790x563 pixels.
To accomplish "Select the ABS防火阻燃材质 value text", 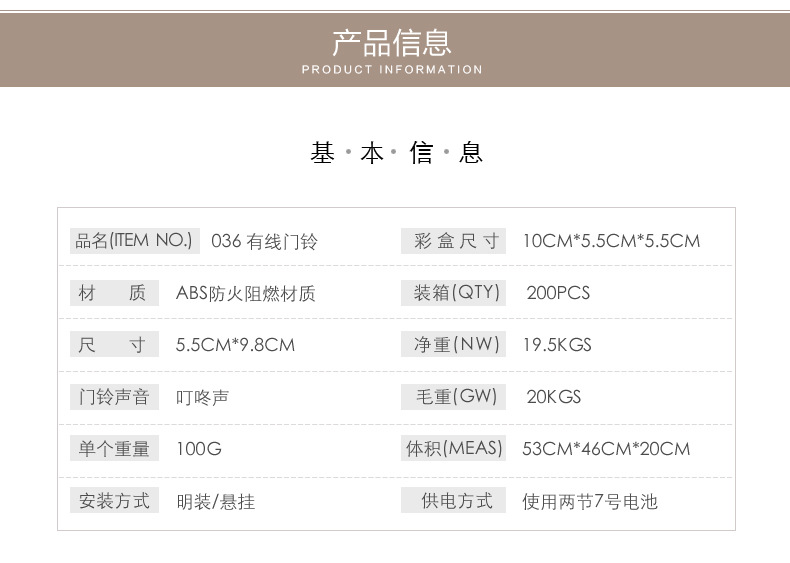I will pyautogui.click(x=245, y=293).
